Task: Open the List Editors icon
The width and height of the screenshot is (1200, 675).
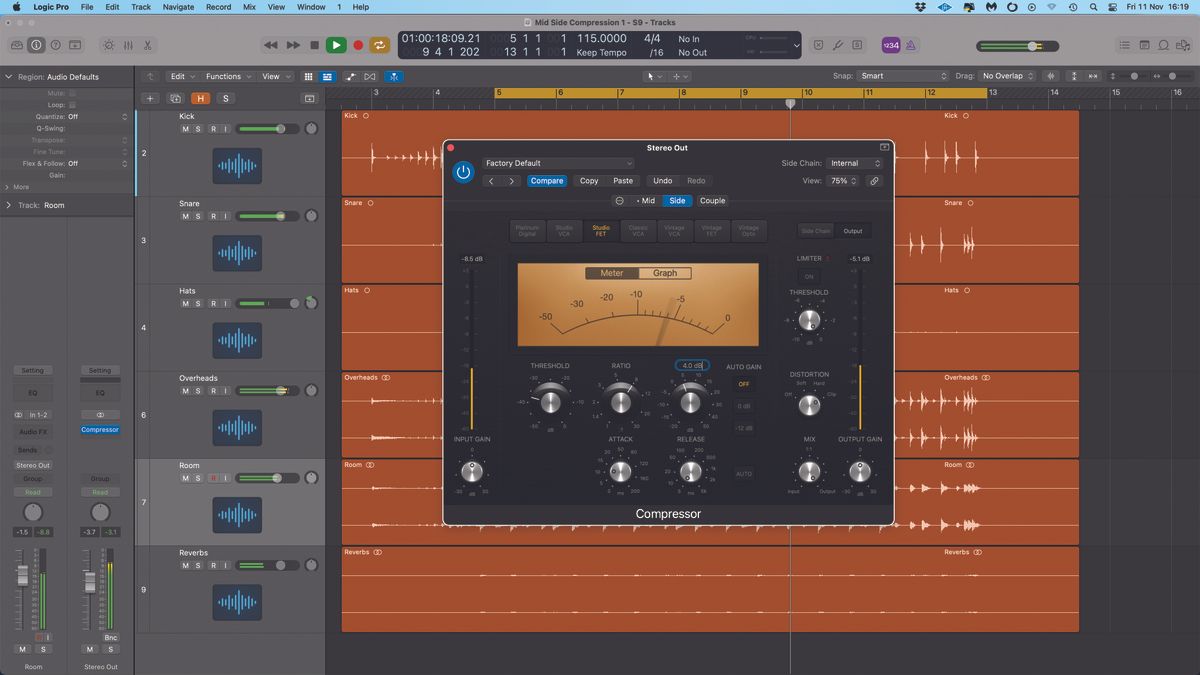Action: tap(1125, 44)
